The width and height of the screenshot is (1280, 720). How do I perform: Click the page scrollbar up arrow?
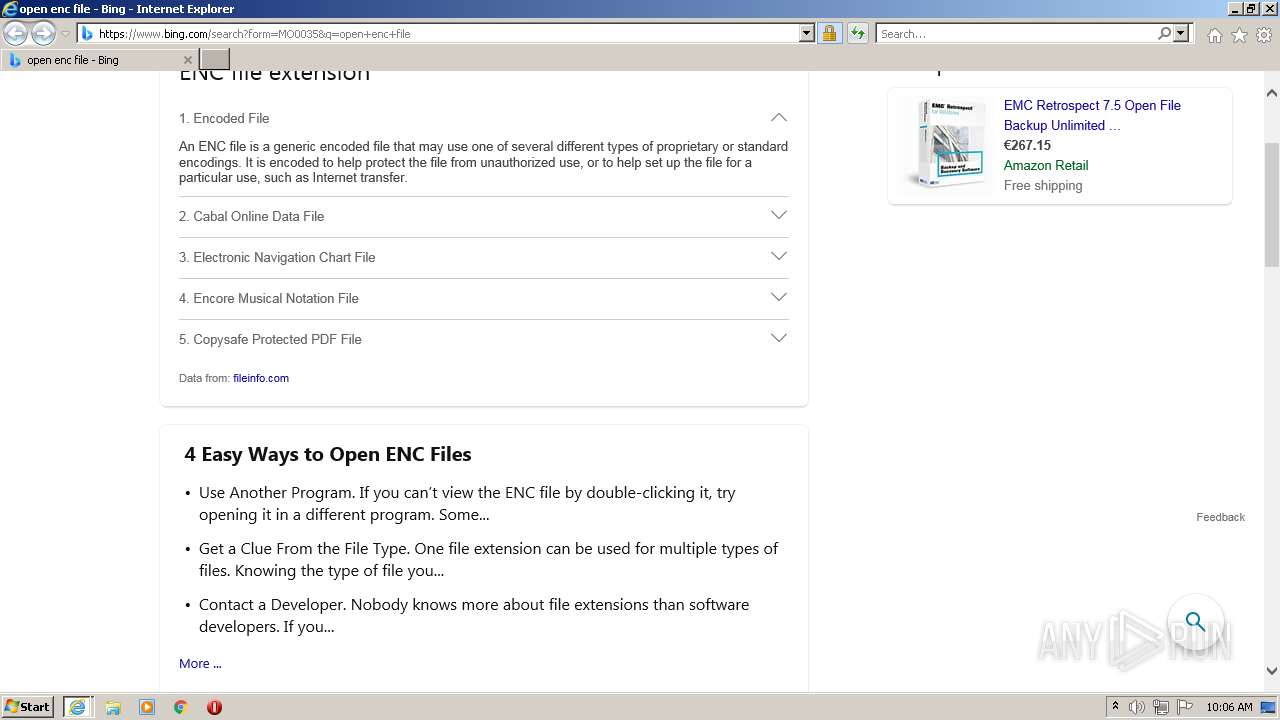1272,93
